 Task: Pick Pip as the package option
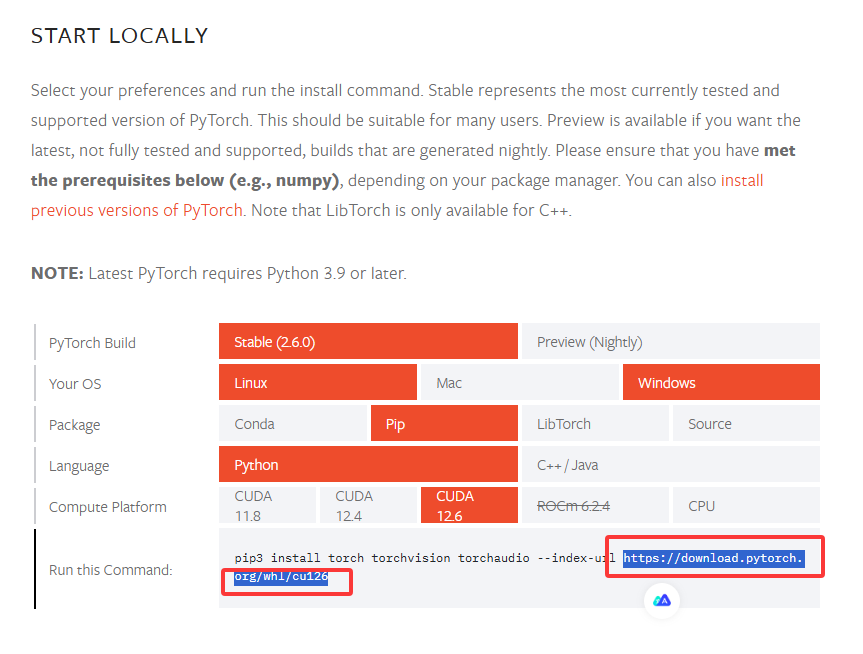pyautogui.click(x=443, y=423)
